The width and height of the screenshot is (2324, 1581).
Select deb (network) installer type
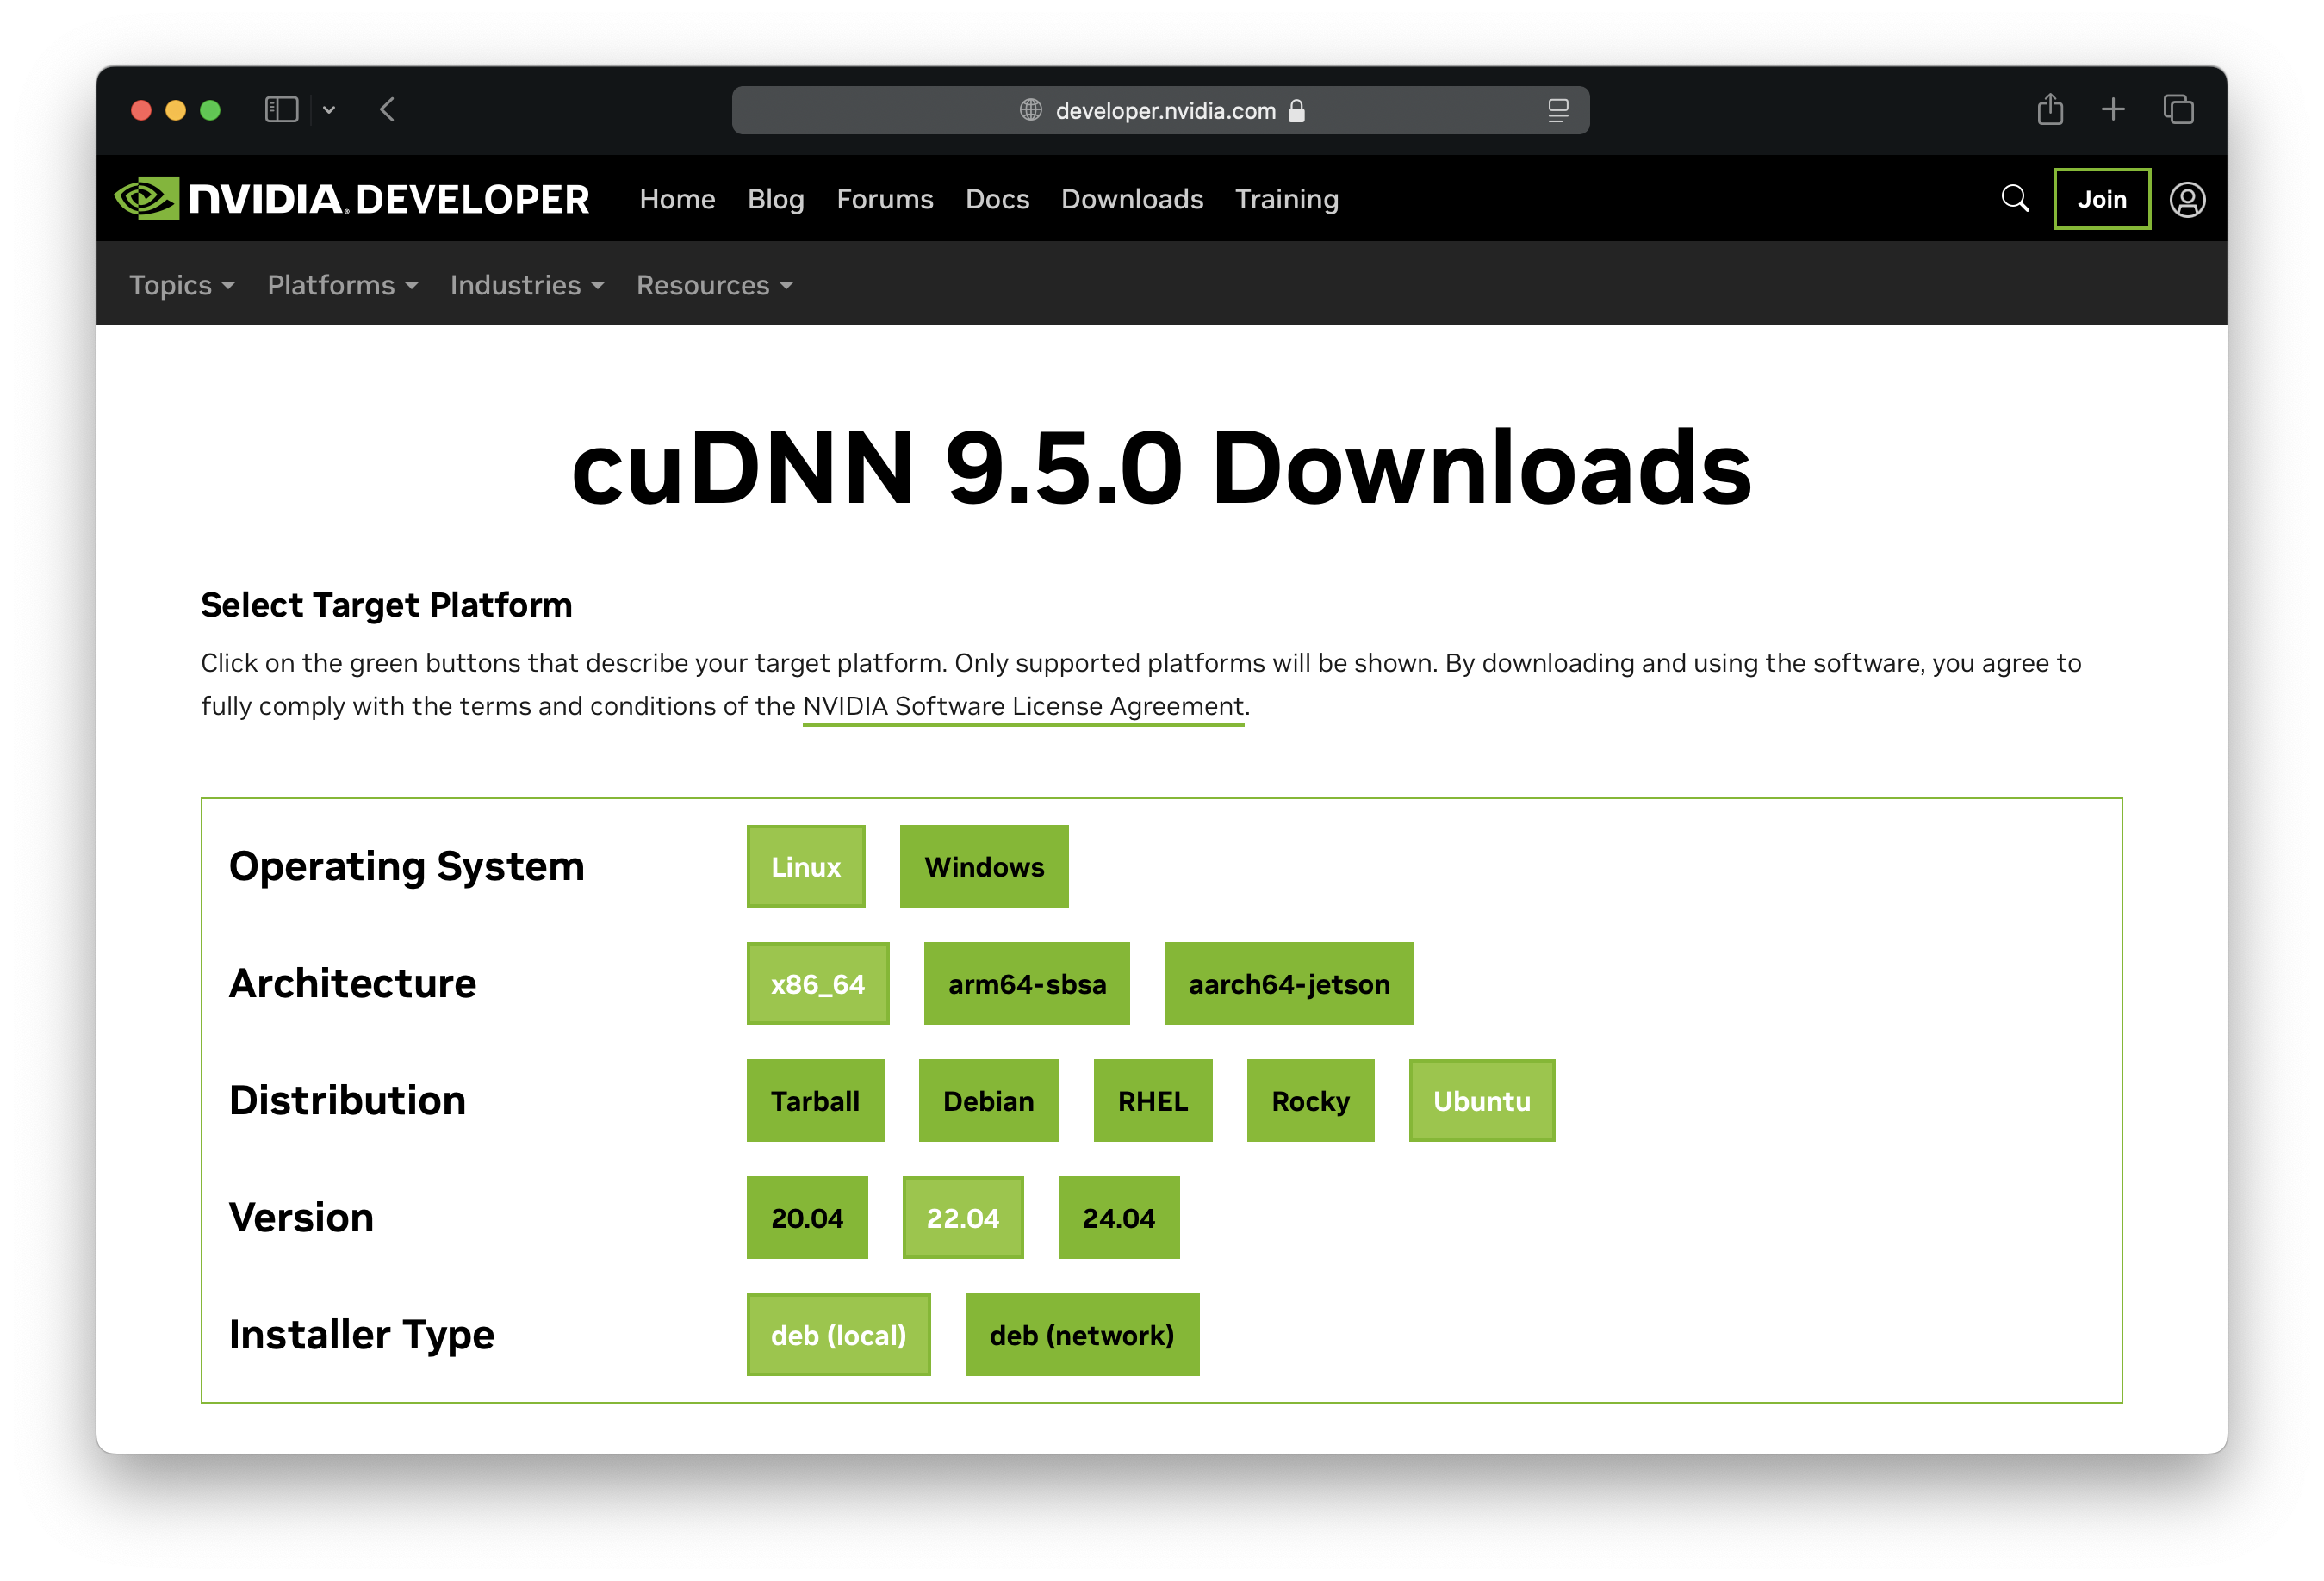click(x=1082, y=1334)
